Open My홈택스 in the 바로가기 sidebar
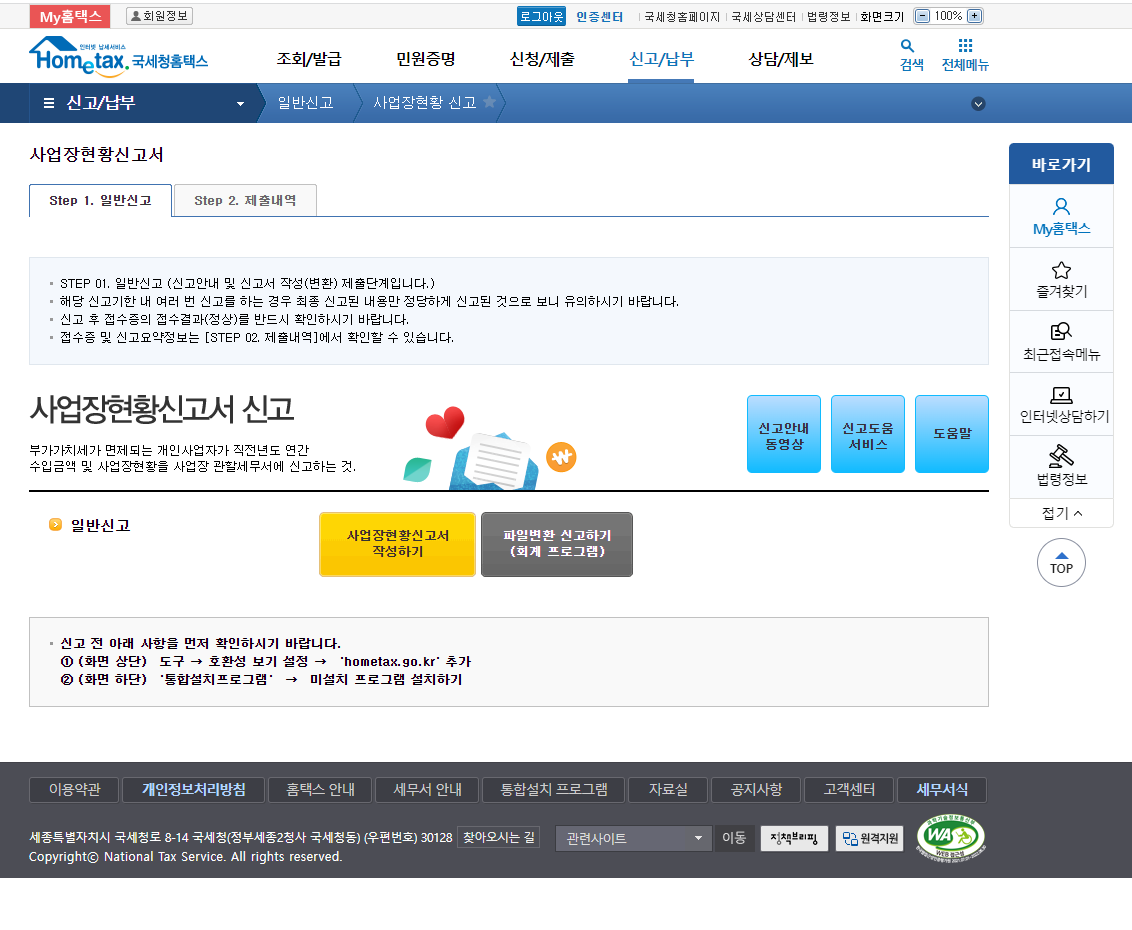Viewport: 1132px width, 930px height. 1061,217
